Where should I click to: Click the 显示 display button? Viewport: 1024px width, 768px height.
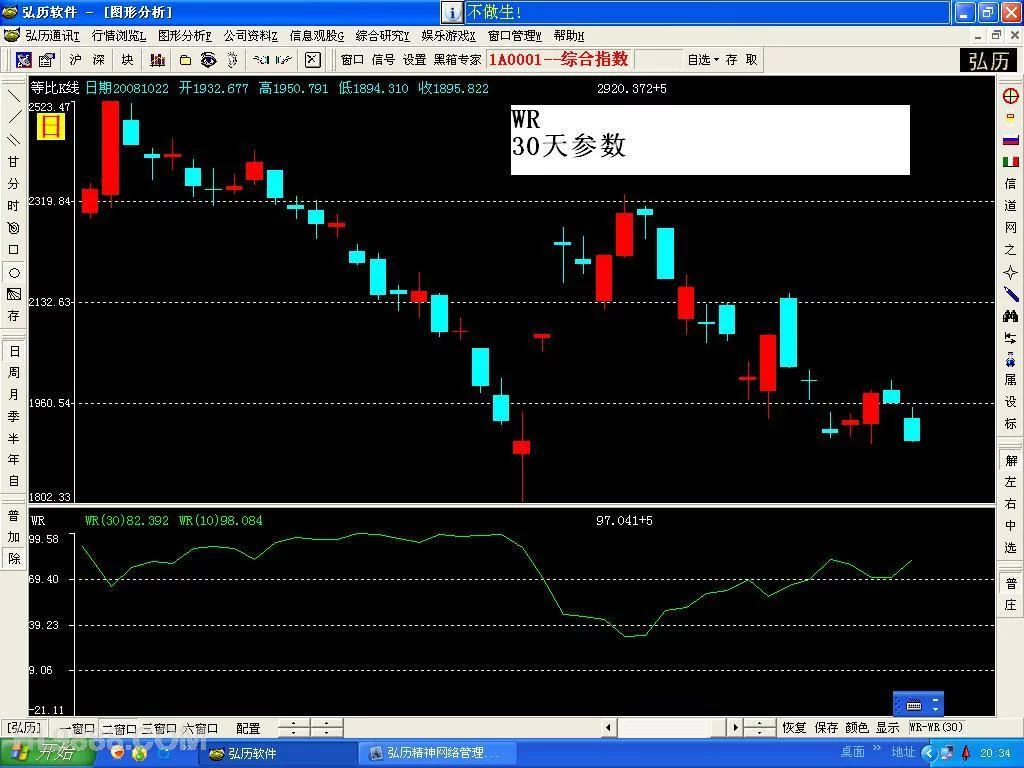pos(888,728)
